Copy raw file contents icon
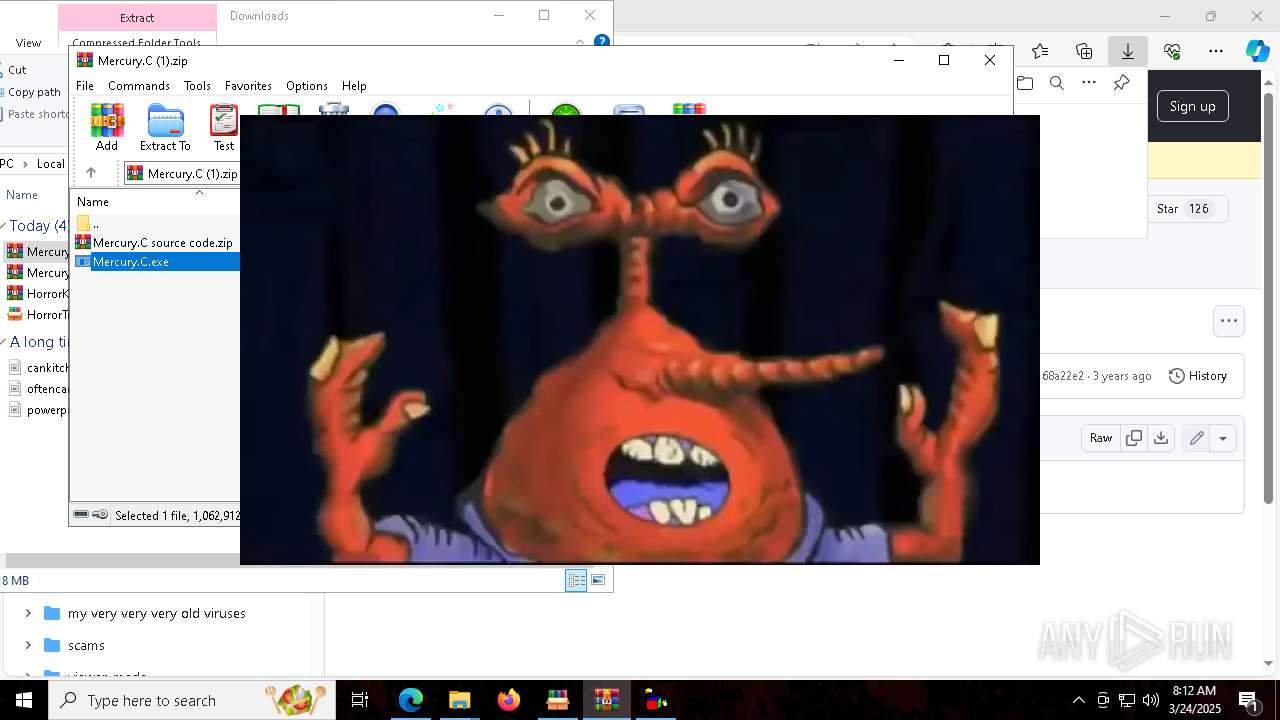Viewport: 1280px width, 720px height. click(x=1134, y=438)
